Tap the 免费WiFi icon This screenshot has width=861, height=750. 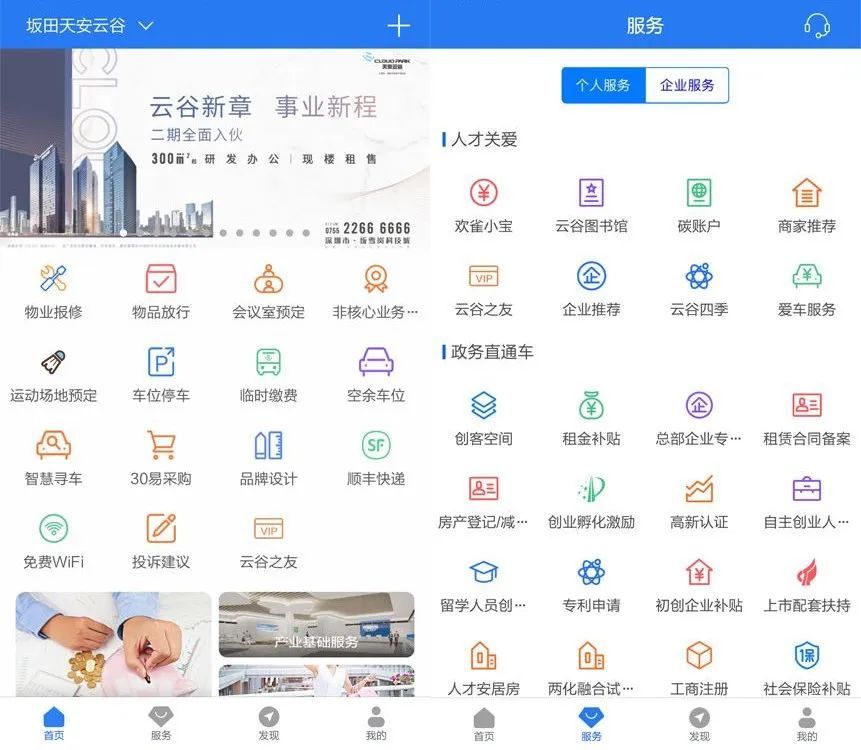pyautogui.click(x=53, y=528)
